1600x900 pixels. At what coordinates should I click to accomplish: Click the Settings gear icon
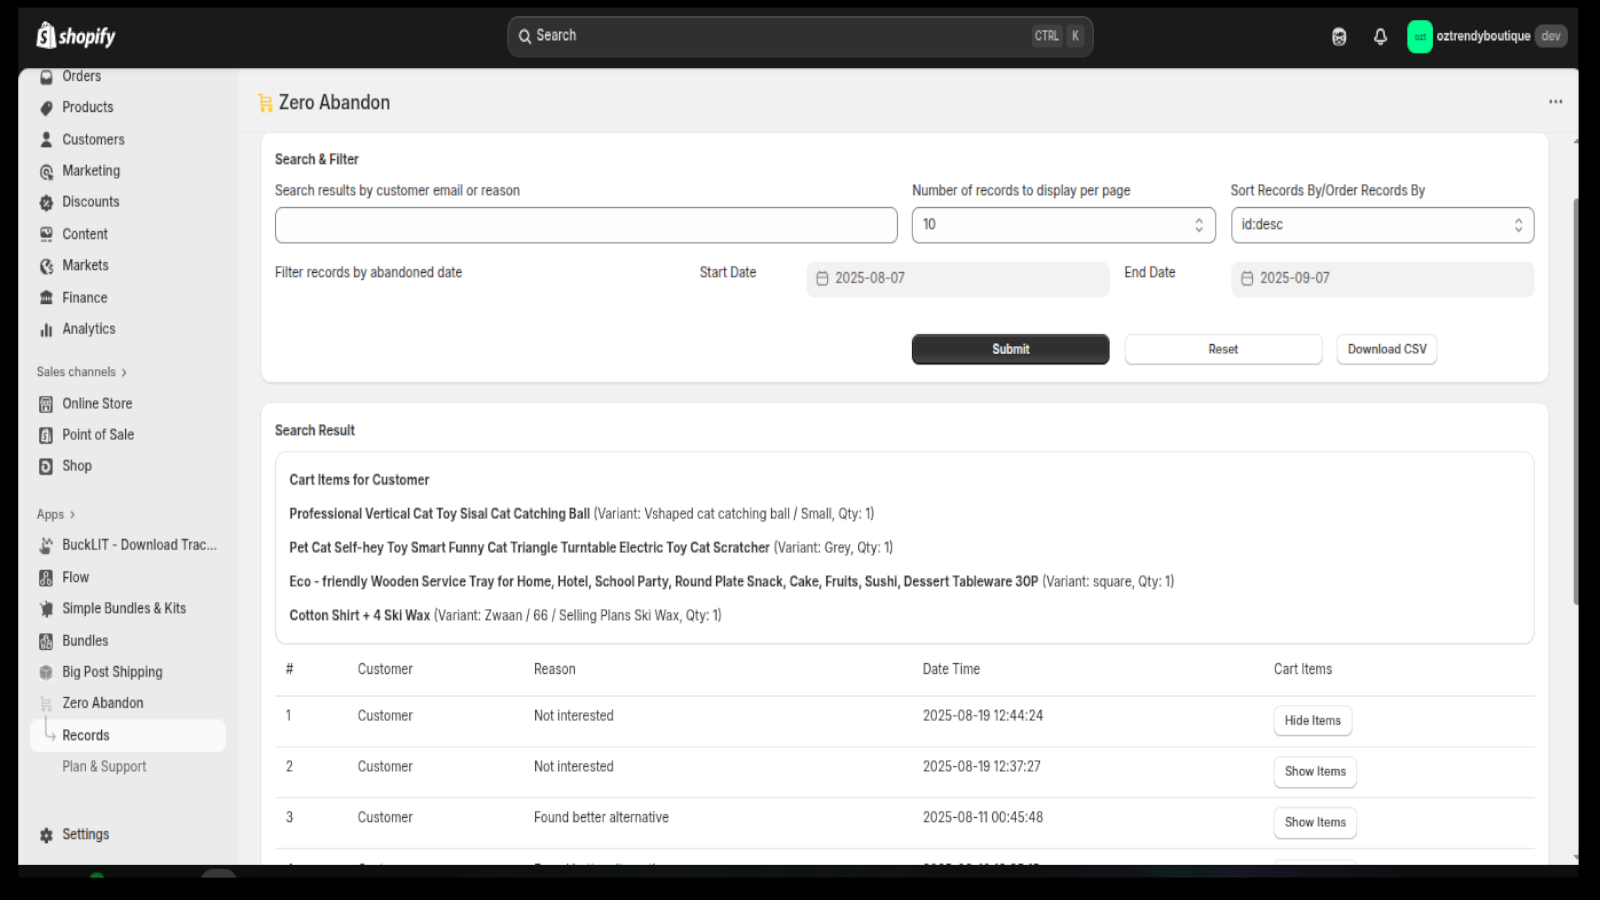46,835
